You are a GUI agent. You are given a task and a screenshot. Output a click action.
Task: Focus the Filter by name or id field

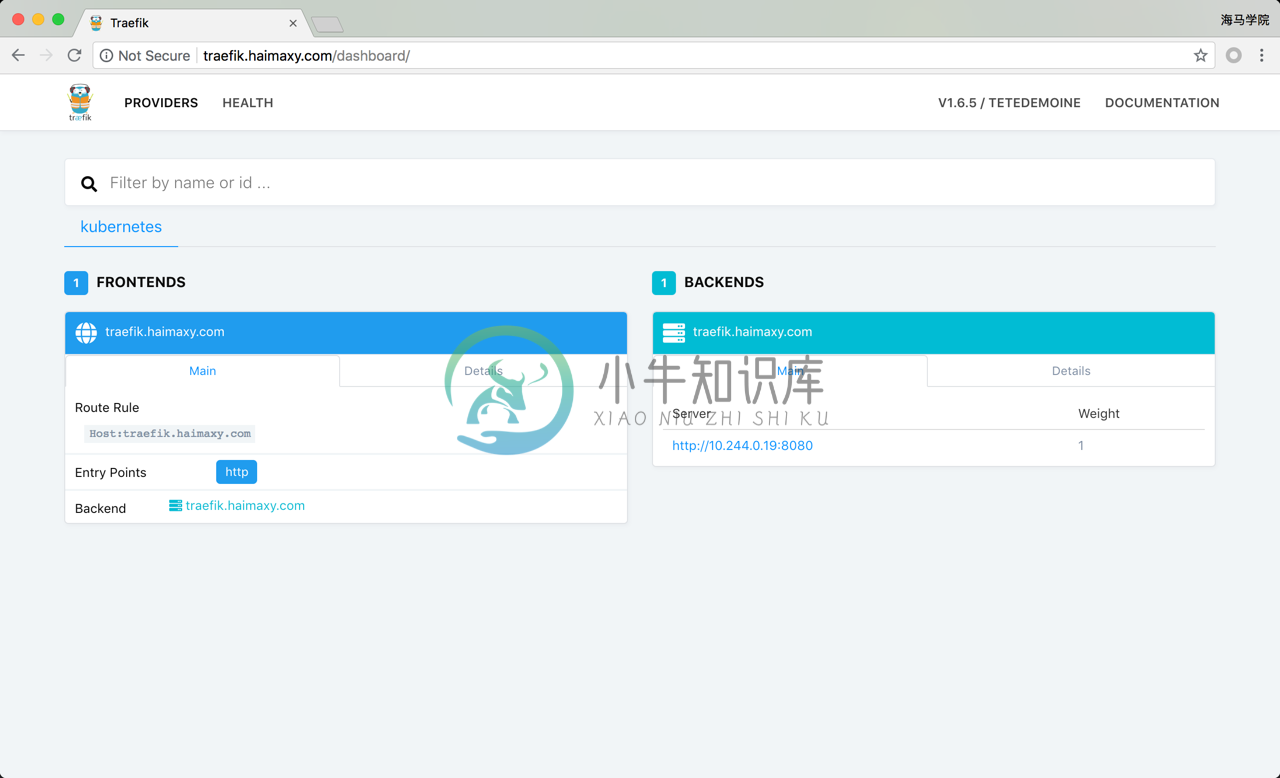[x=640, y=182]
